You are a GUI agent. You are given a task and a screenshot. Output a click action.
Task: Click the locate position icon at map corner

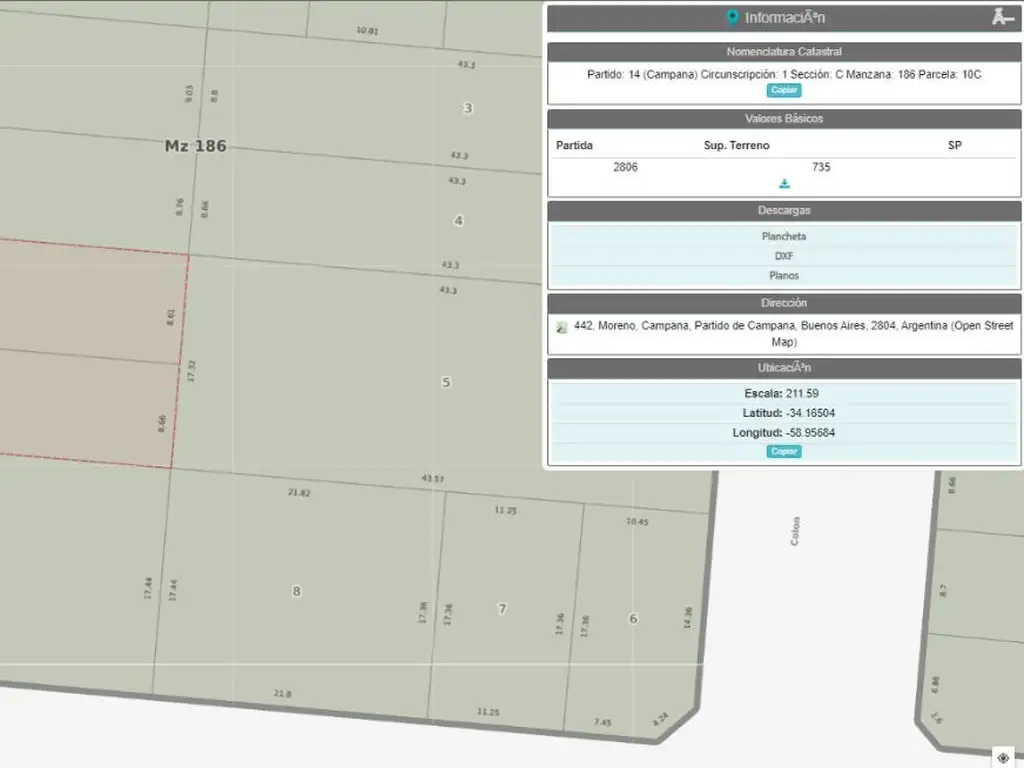(1003, 758)
